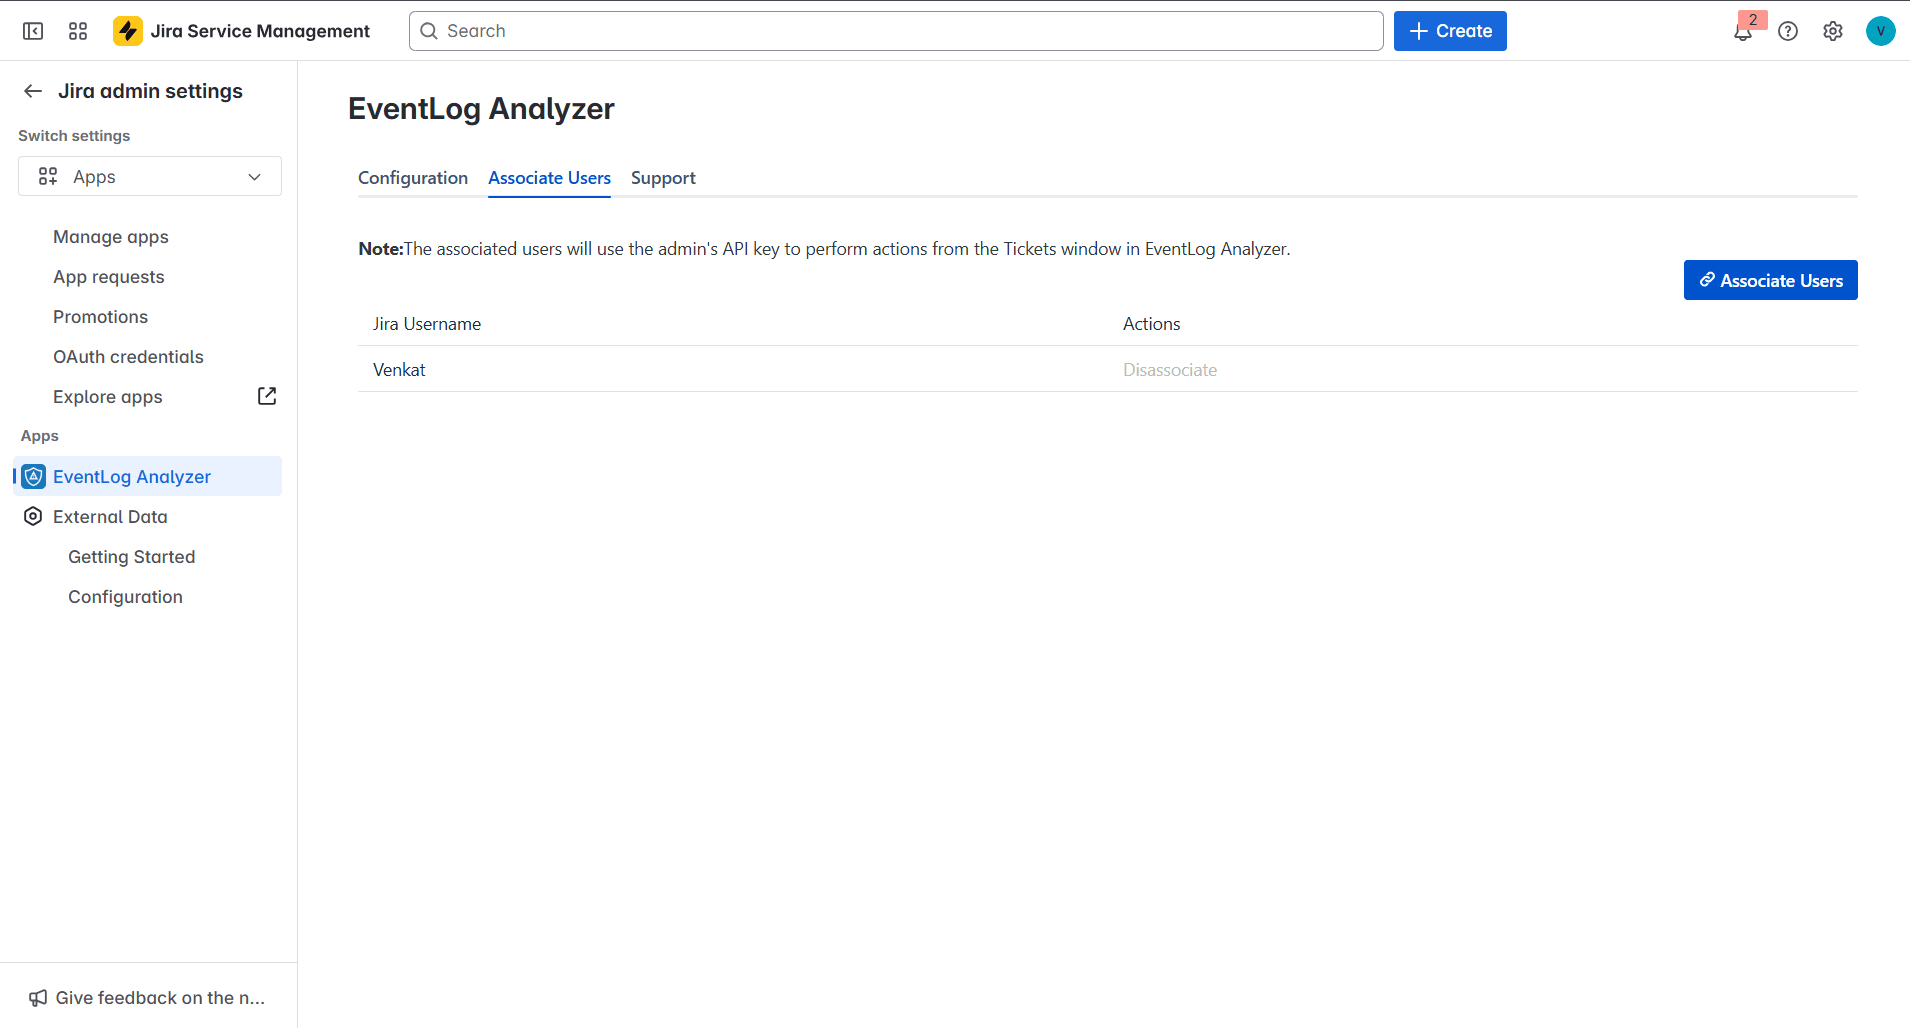Click the feedback megaphone icon
Screen dimensions: 1910x1028
point(38,998)
